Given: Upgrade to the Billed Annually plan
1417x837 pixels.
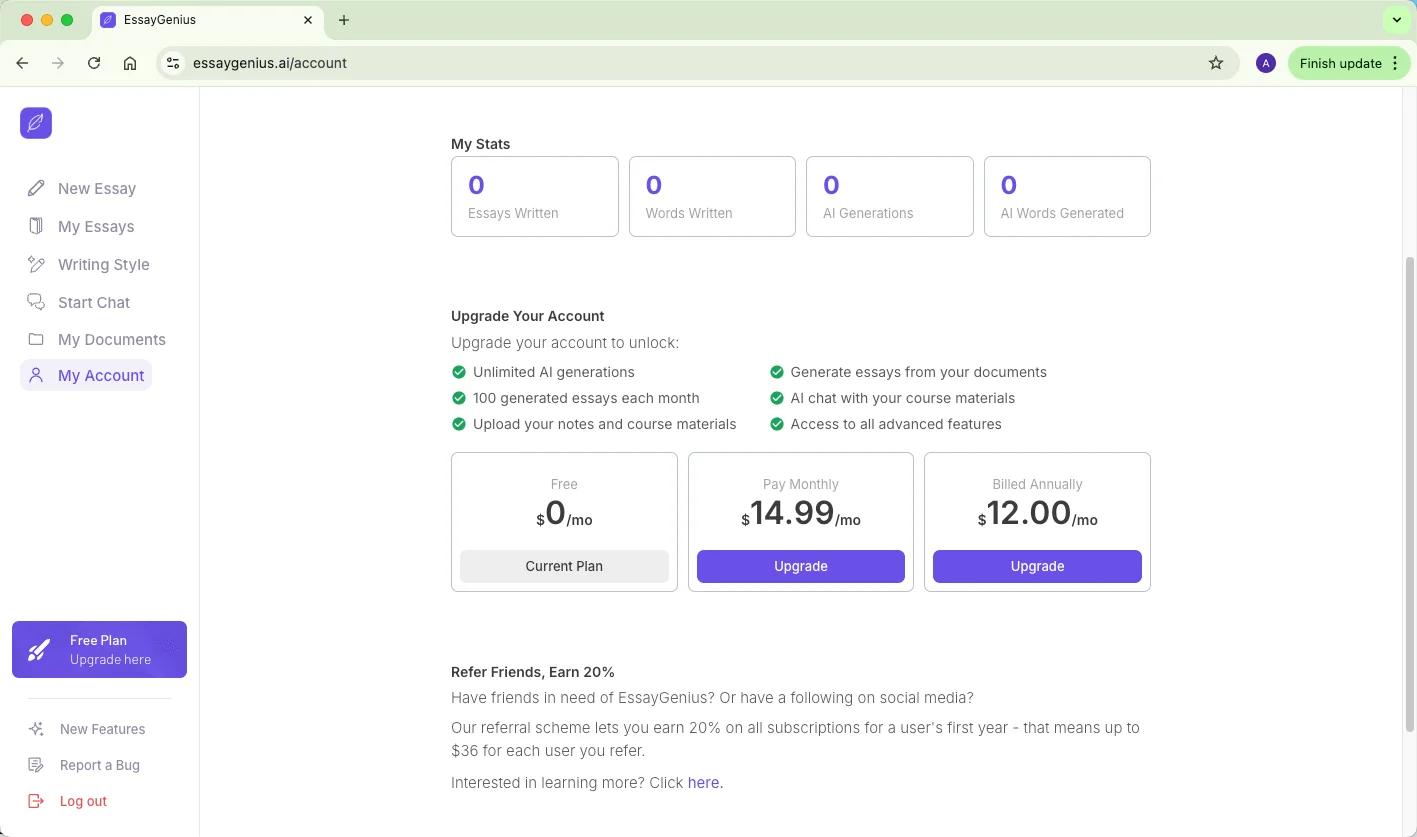Looking at the screenshot, I should pyautogui.click(x=1037, y=566).
